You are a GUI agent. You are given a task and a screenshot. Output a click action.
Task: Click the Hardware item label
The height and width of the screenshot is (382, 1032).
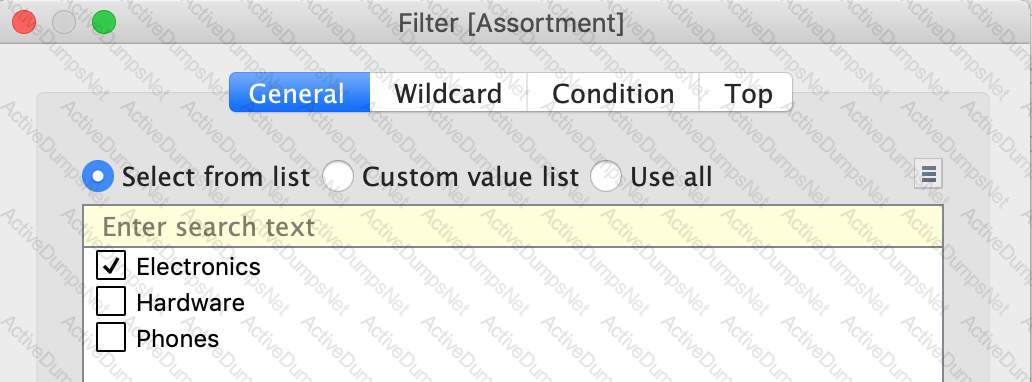coord(190,302)
